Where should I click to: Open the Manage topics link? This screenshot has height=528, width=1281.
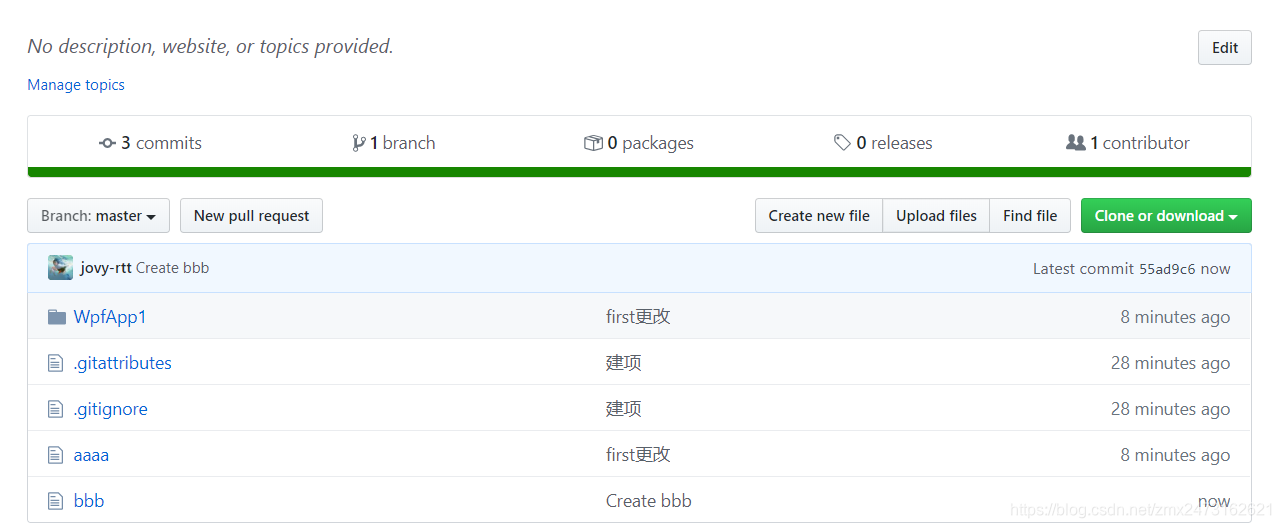[x=76, y=85]
